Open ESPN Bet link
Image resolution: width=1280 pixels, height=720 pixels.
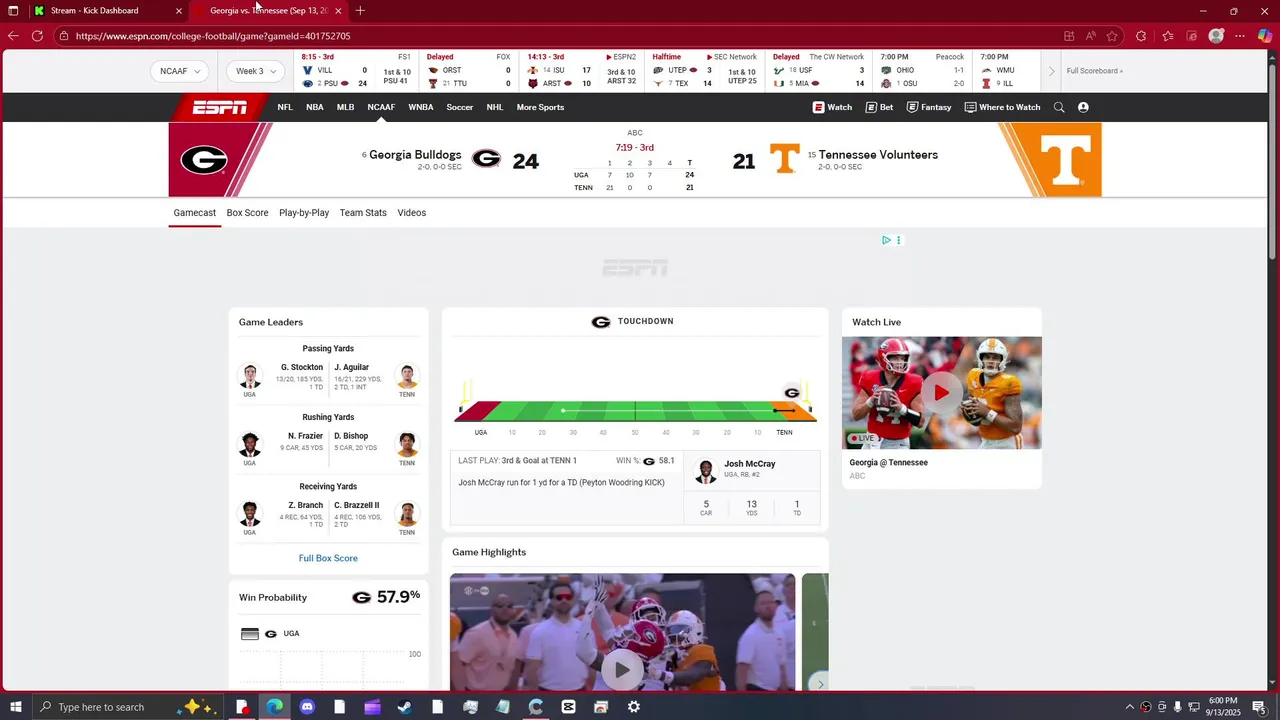pos(880,107)
